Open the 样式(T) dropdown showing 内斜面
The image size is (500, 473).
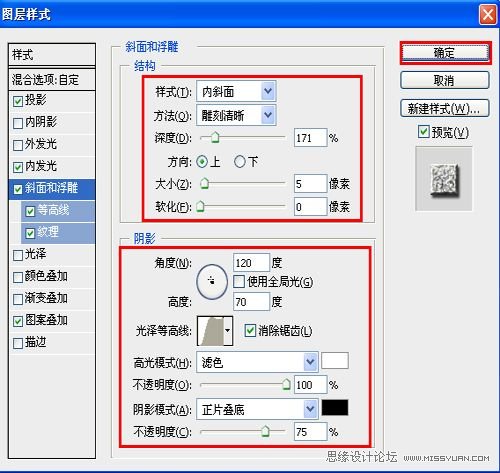click(x=236, y=91)
